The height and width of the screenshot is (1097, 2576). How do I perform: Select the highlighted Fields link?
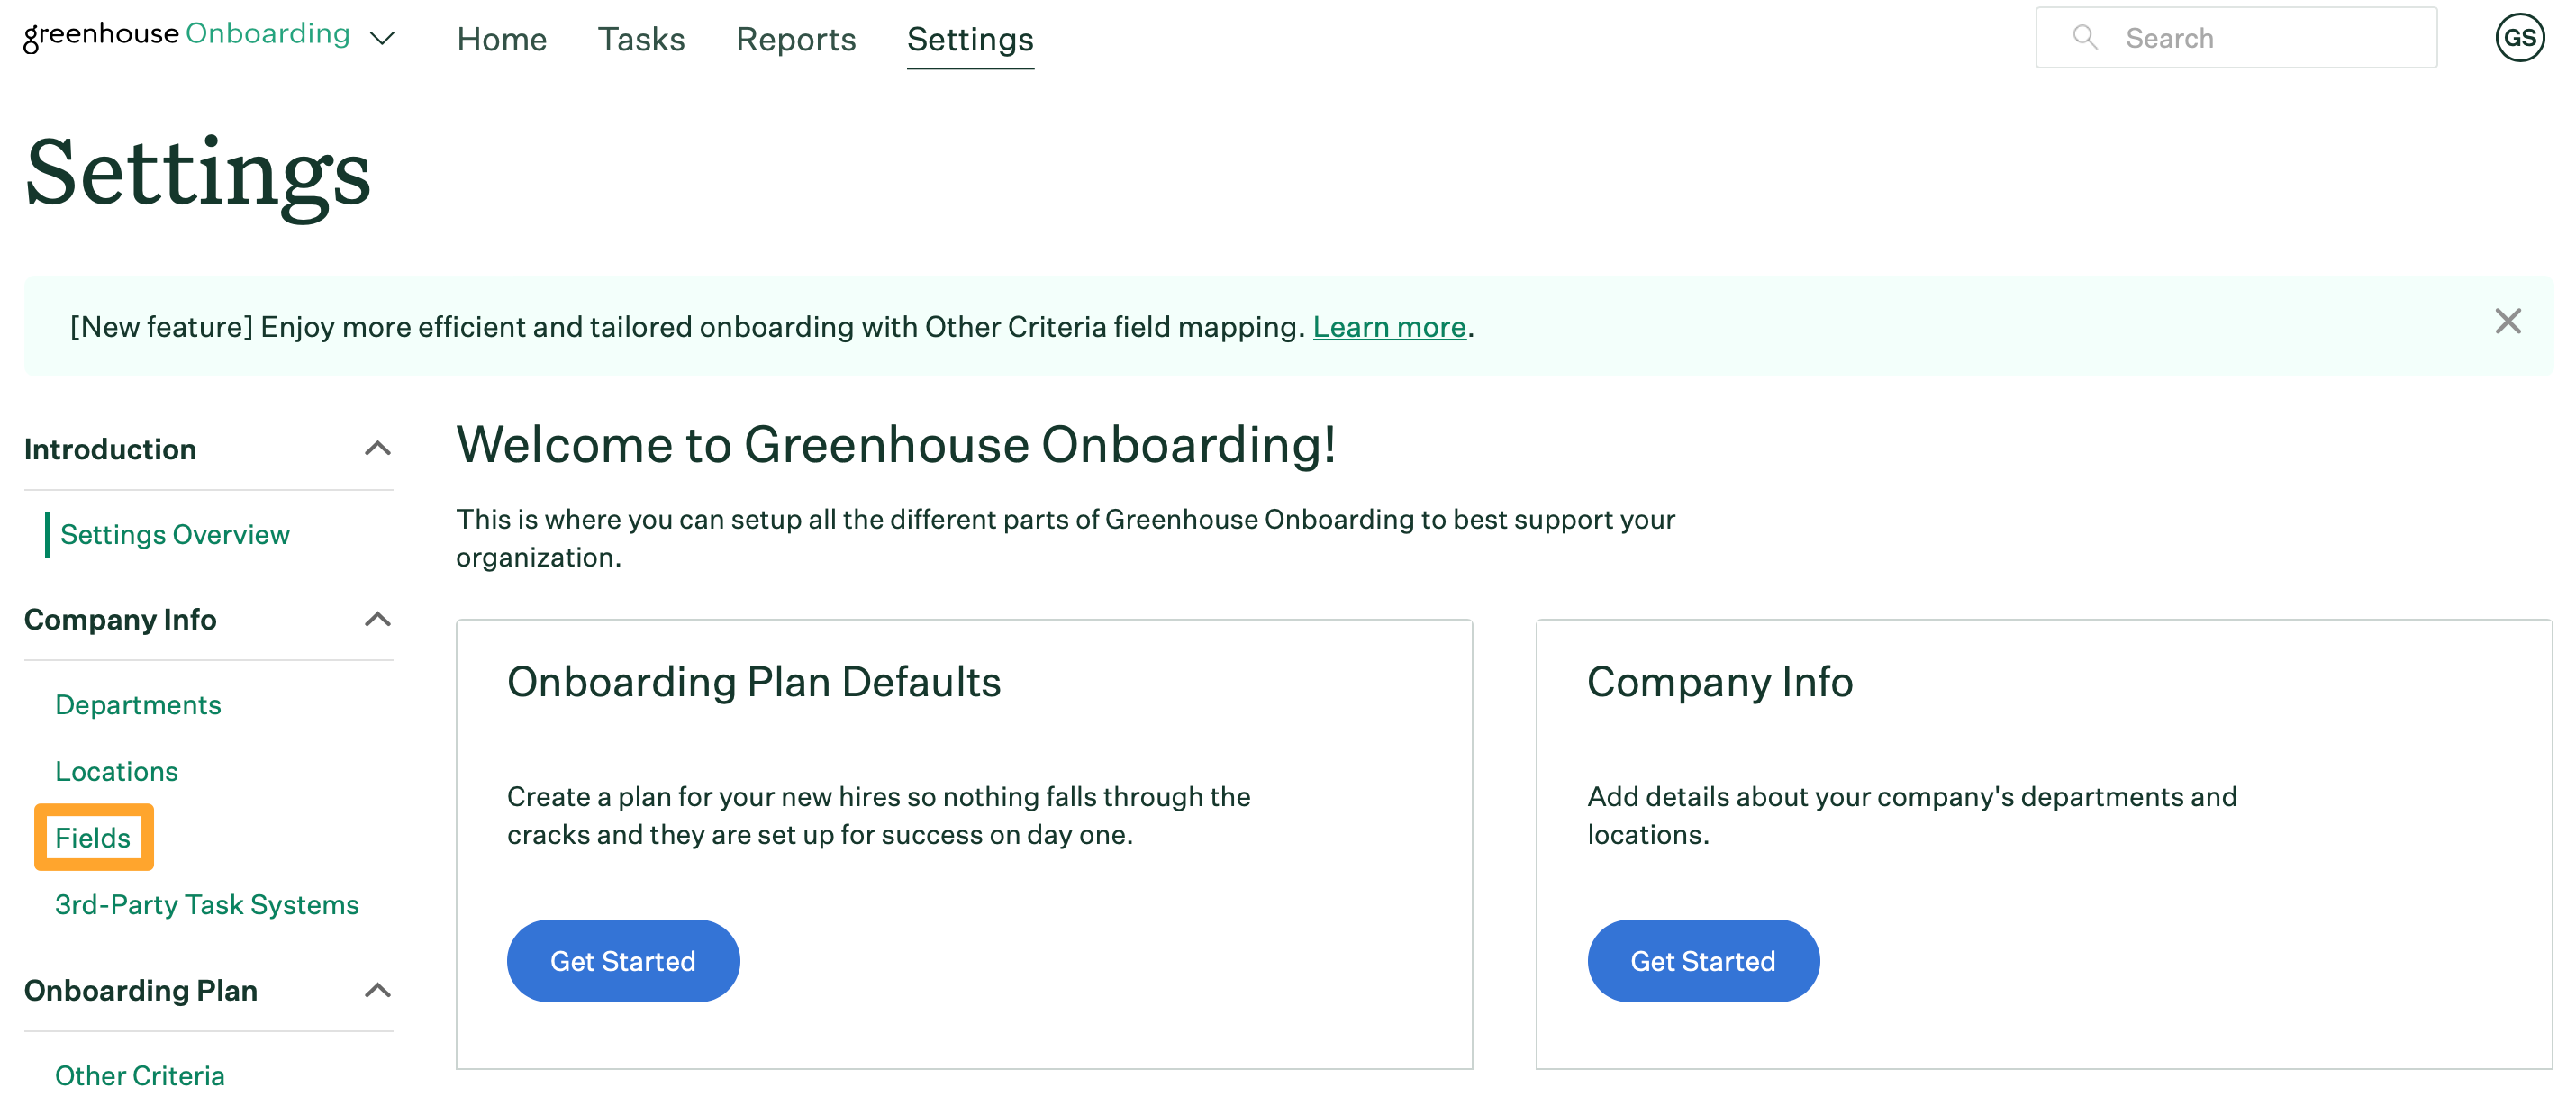(x=93, y=838)
